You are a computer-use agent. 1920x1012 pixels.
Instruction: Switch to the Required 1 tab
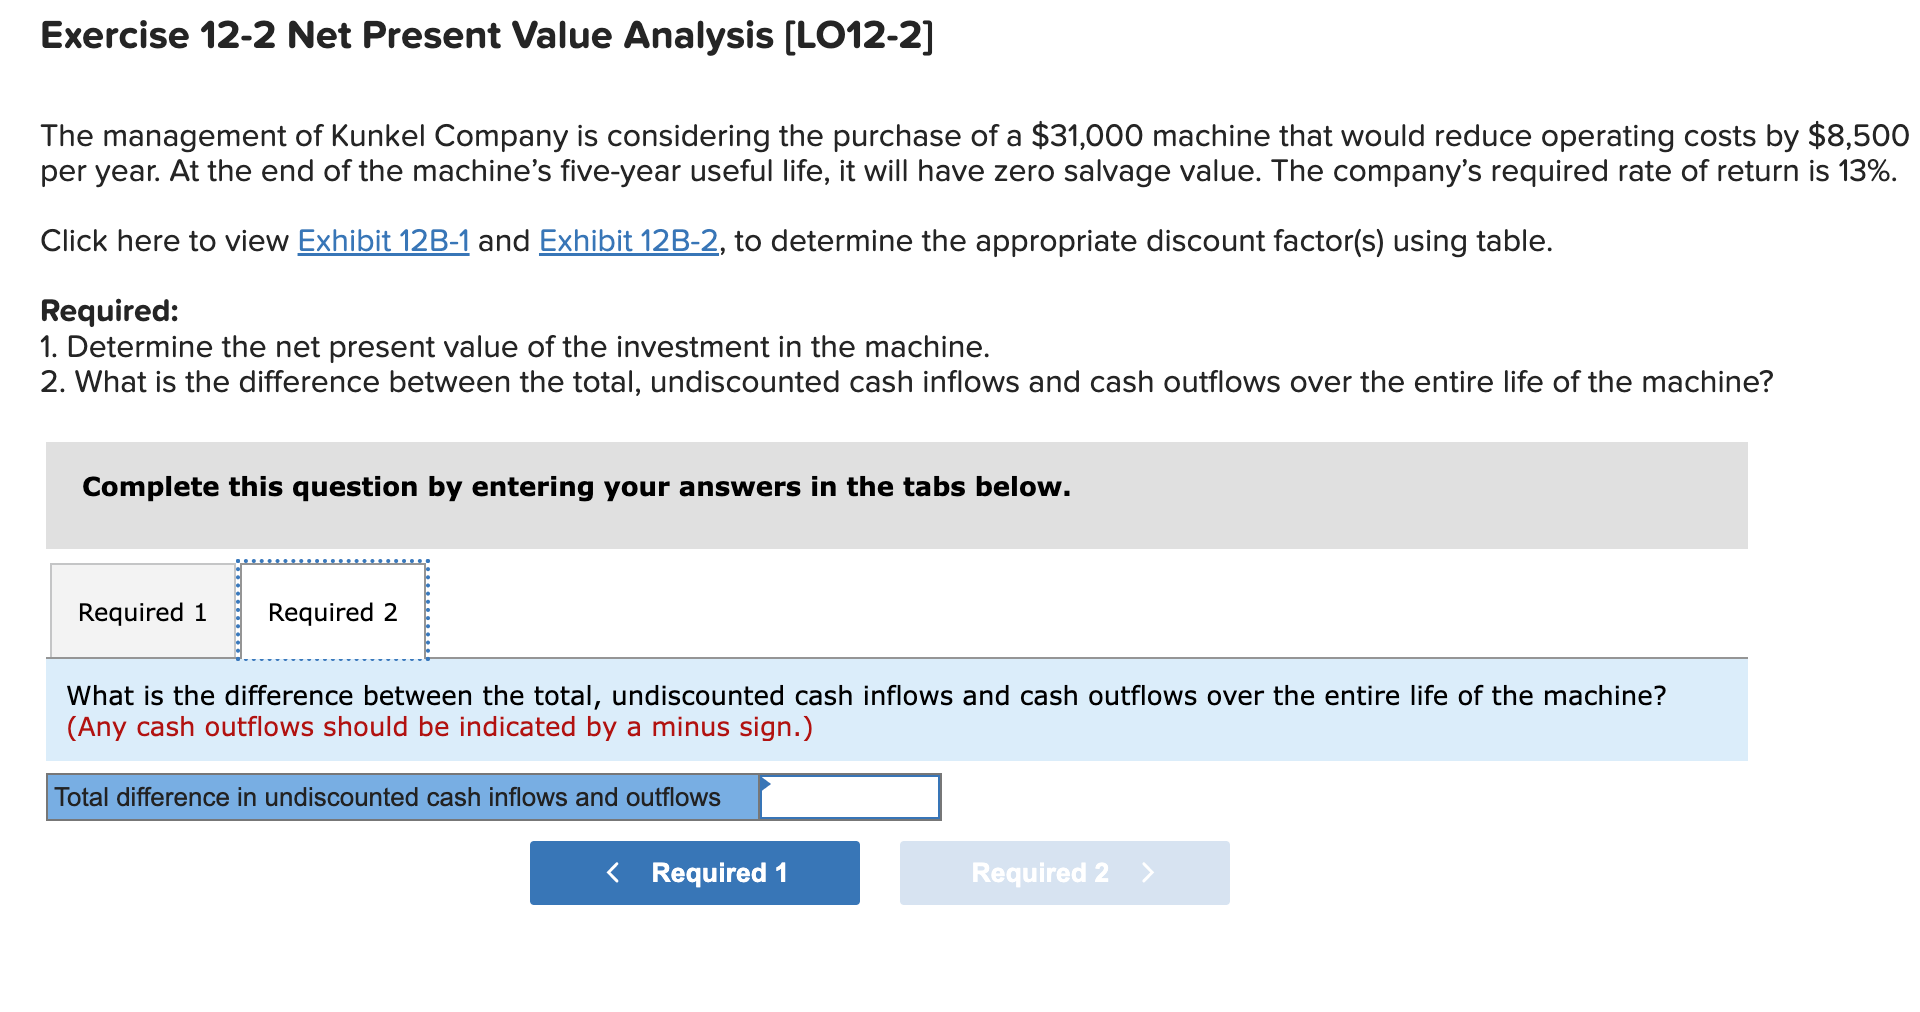click(x=142, y=611)
